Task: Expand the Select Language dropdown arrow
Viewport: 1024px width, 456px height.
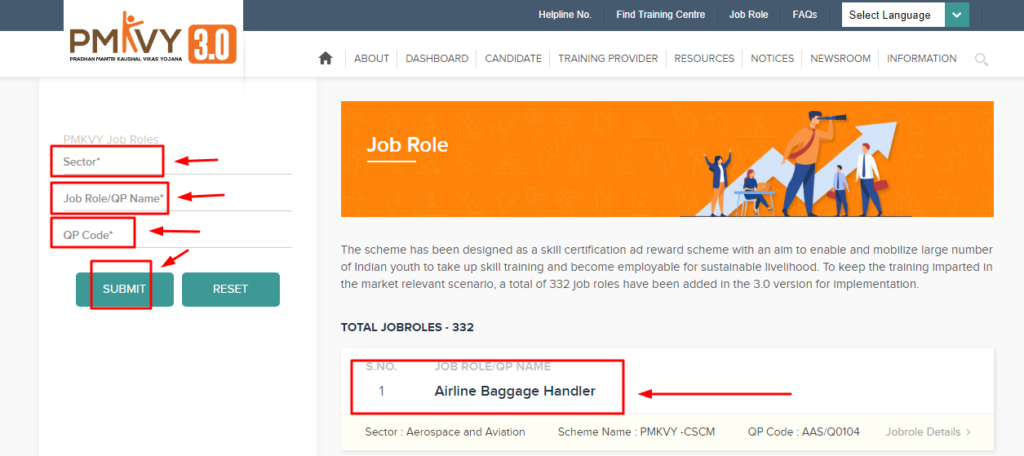Action: (957, 15)
